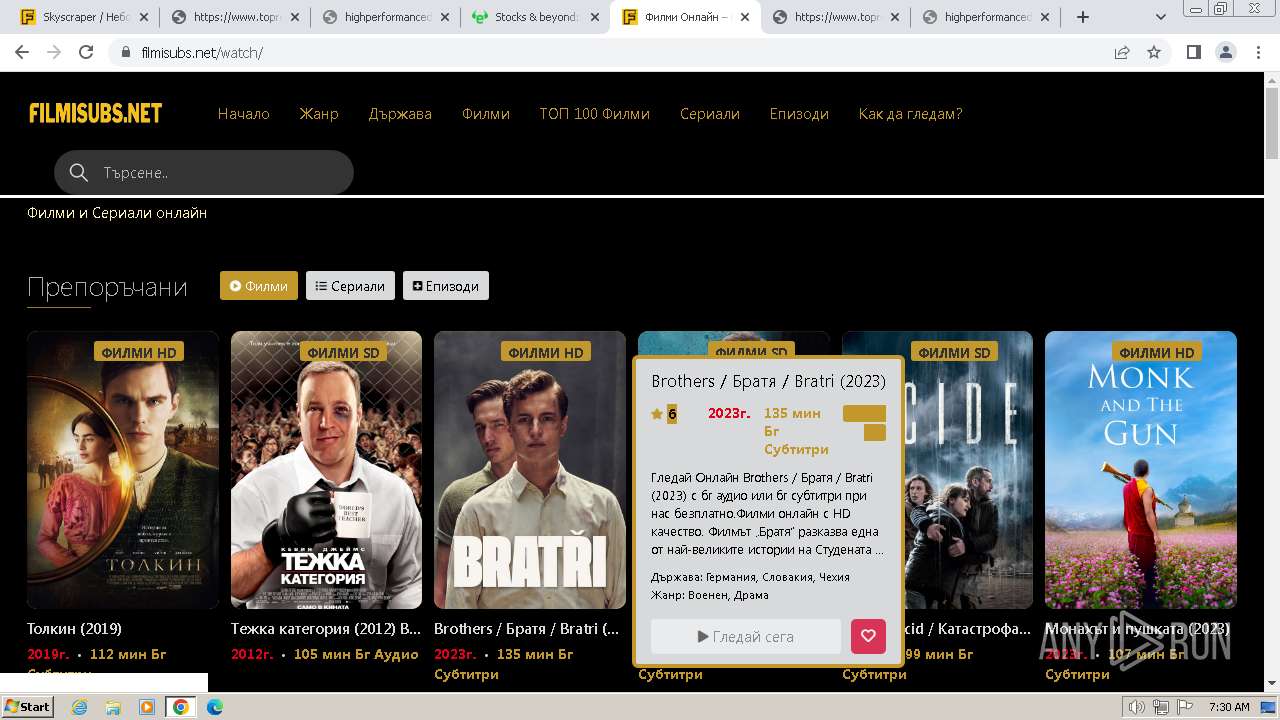Reload the page with refresh icon

coord(86,52)
